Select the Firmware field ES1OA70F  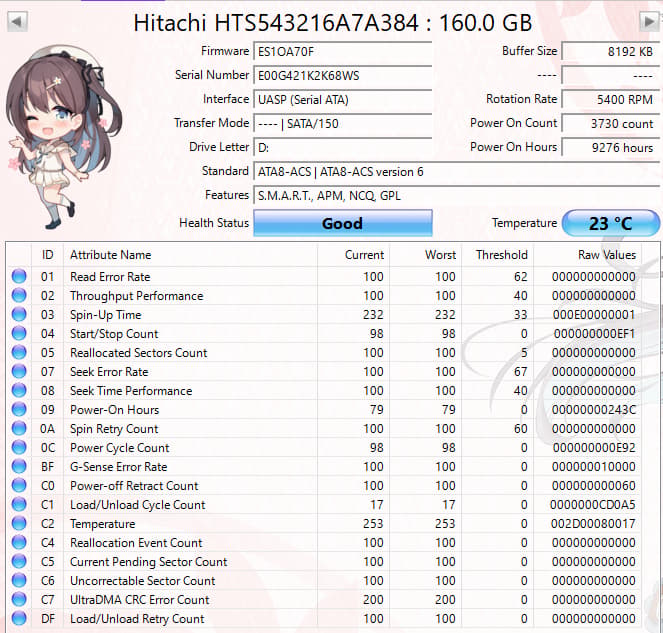point(342,52)
